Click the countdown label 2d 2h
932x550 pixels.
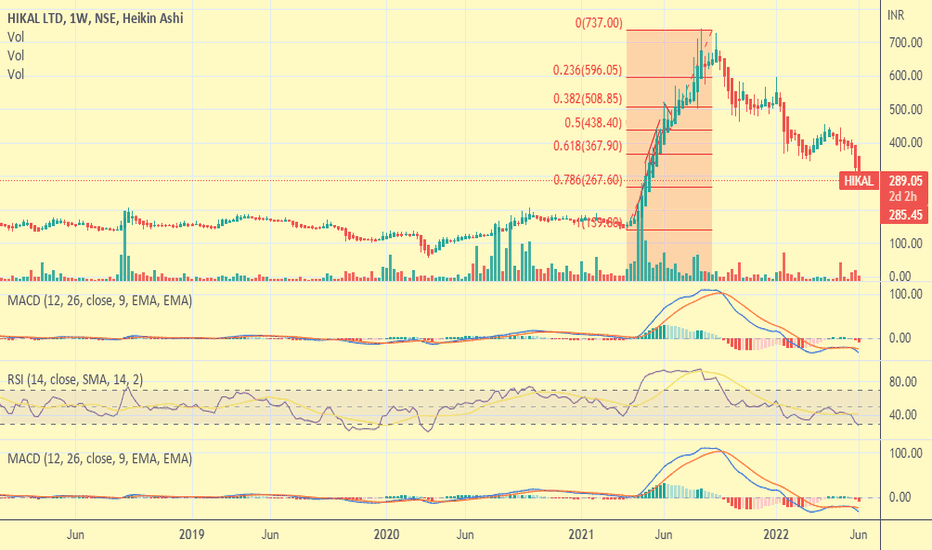coord(903,197)
